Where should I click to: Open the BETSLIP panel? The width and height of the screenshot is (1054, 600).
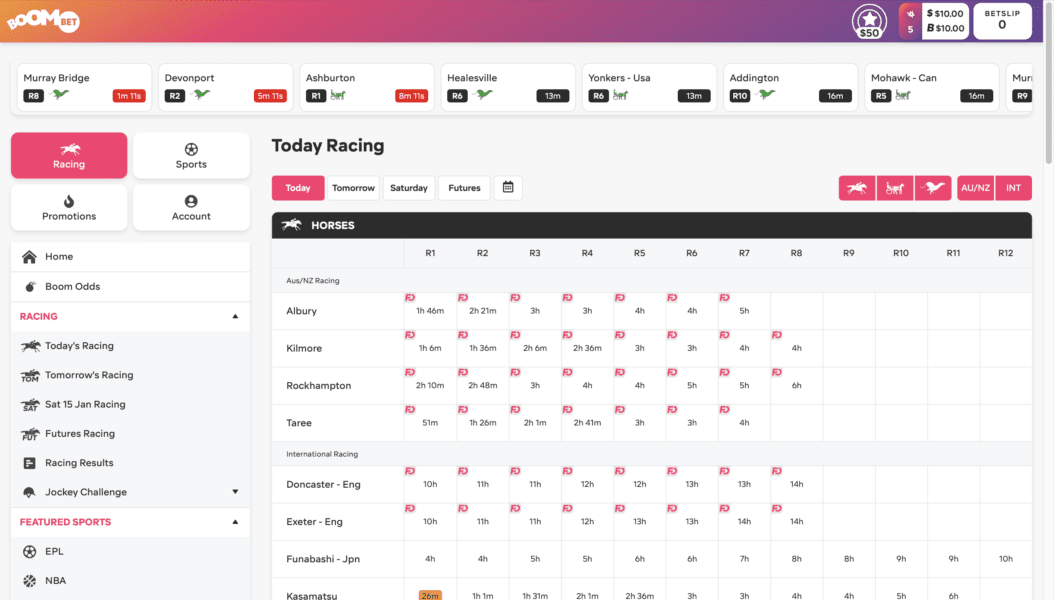(x=1002, y=20)
